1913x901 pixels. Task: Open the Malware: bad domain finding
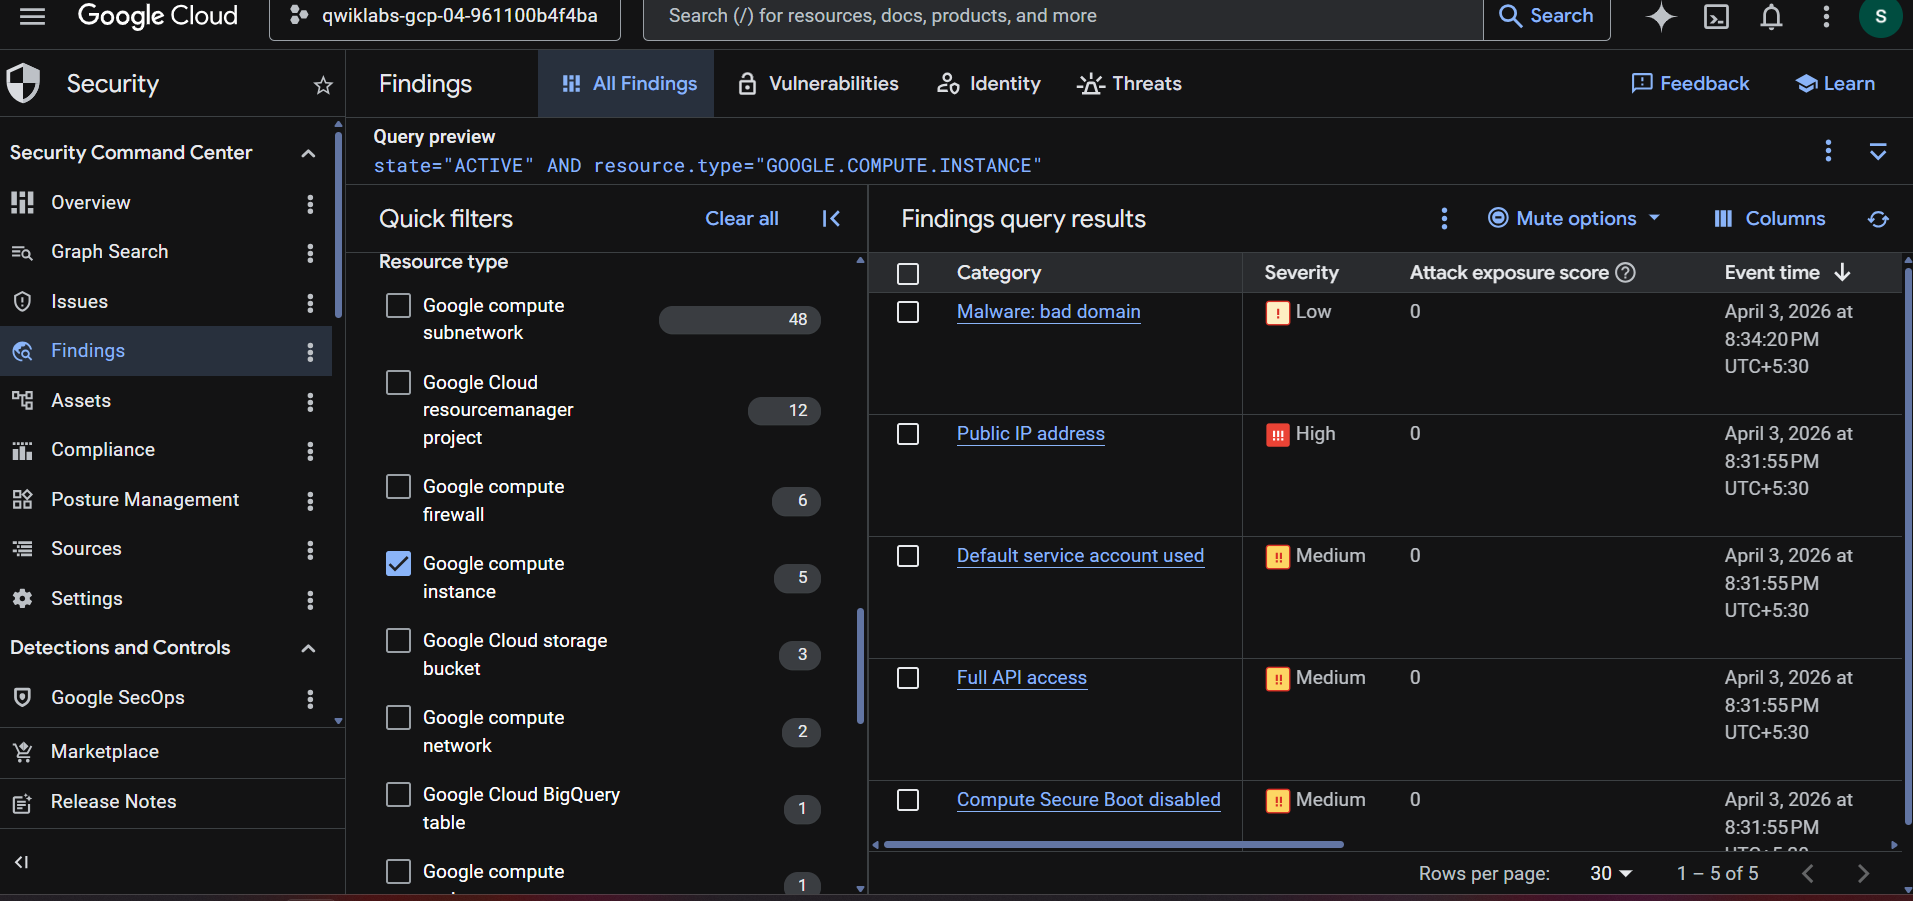point(1048,312)
